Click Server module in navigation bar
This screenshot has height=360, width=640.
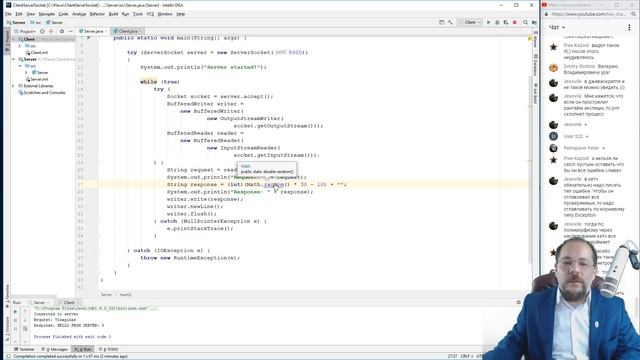tap(16, 22)
